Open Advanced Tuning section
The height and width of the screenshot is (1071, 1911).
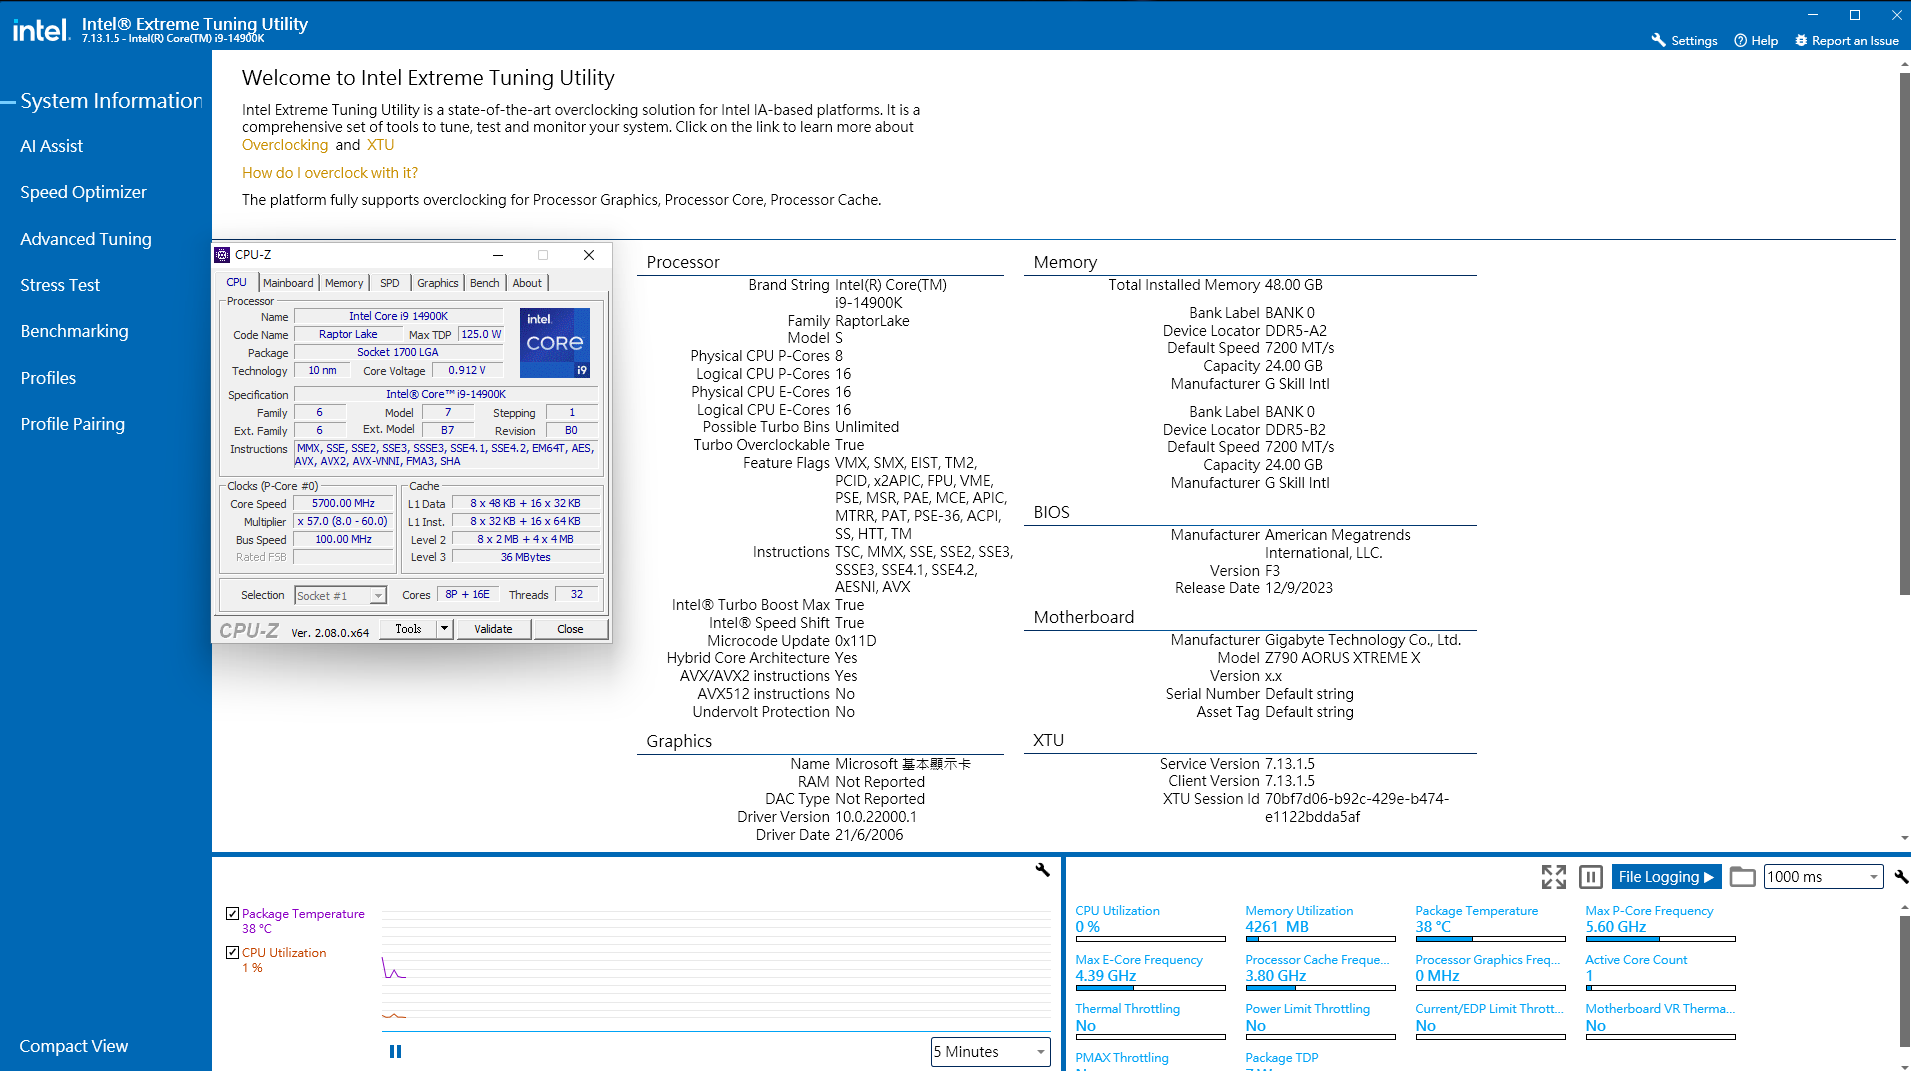point(86,239)
